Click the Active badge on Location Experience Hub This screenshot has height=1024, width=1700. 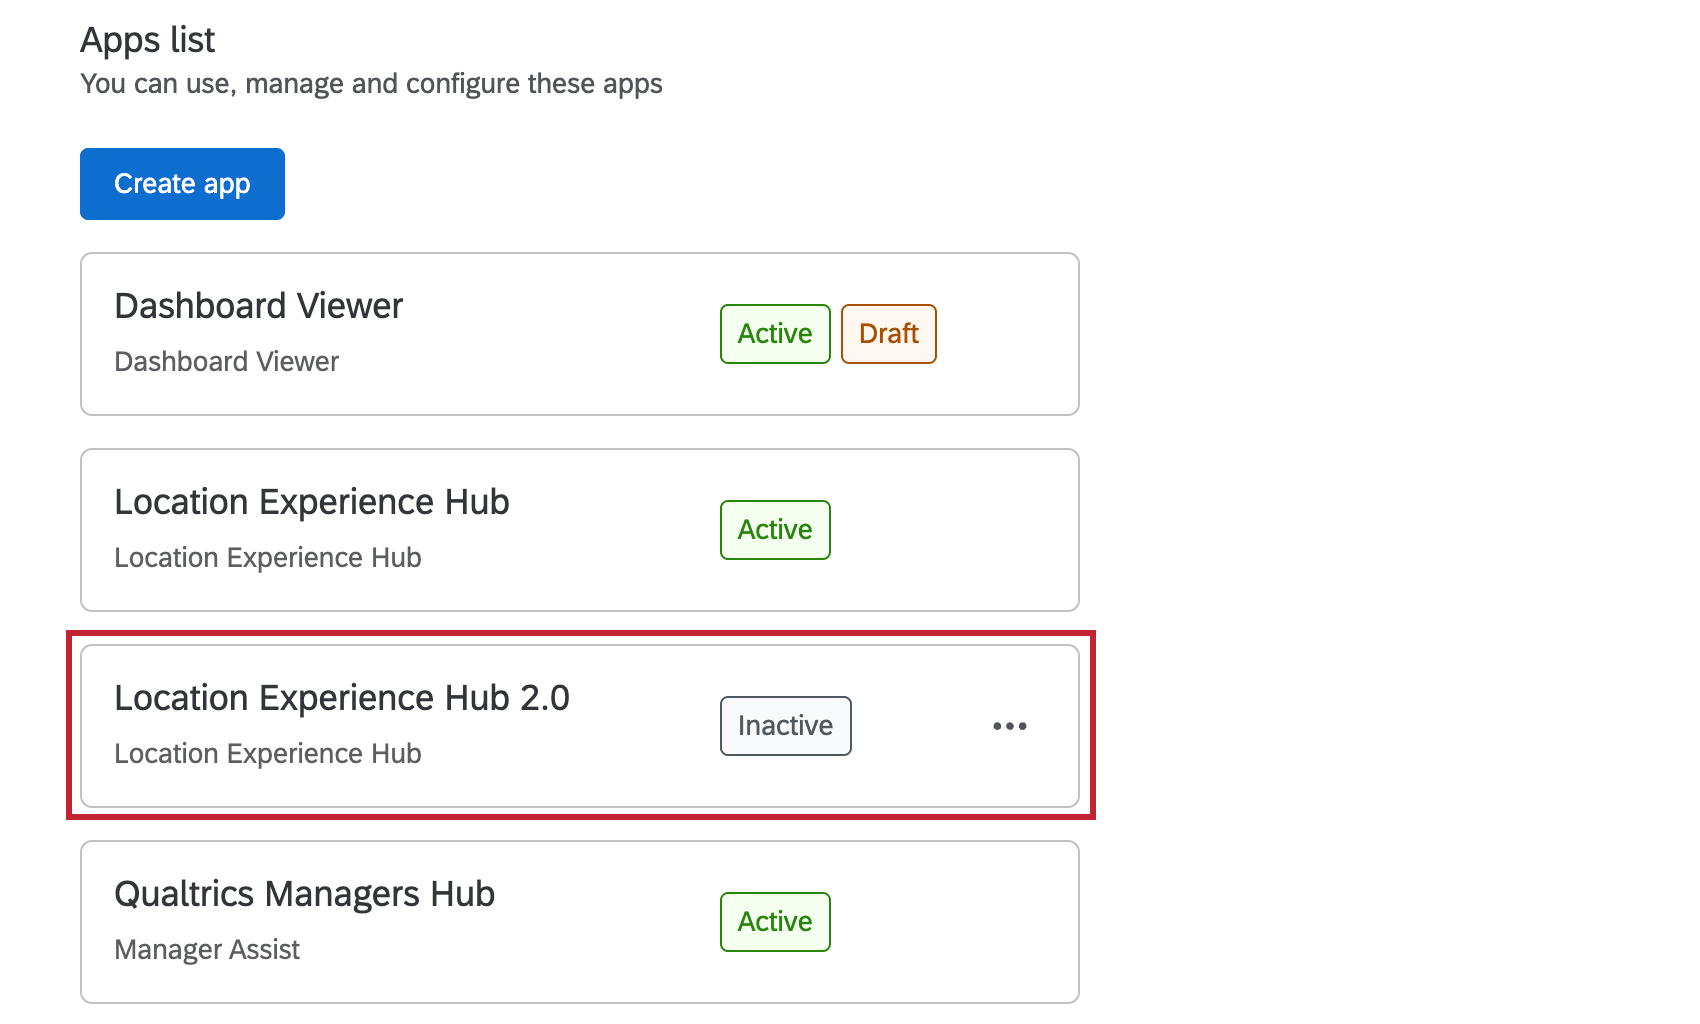pos(775,530)
